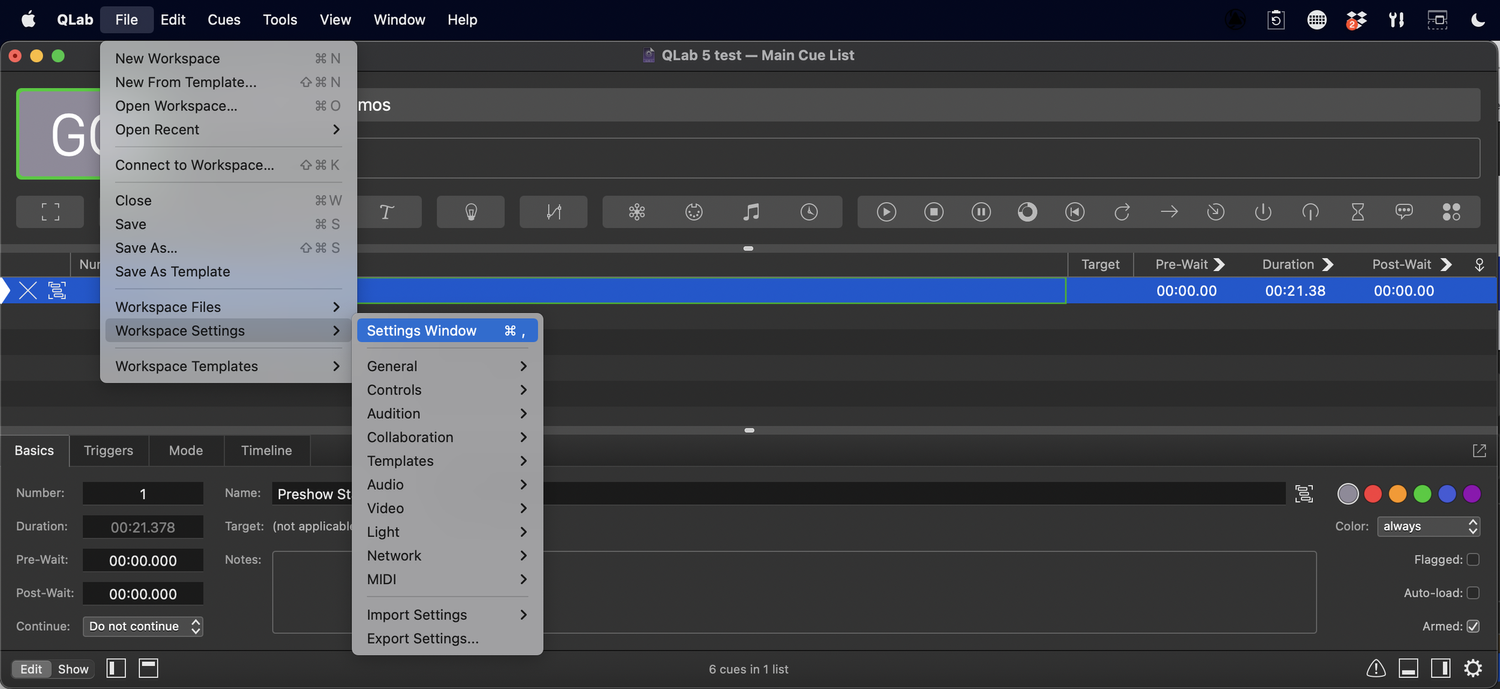The height and width of the screenshot is (689, 1500).
Task: Create a Network cue
Action: [636, 211]
